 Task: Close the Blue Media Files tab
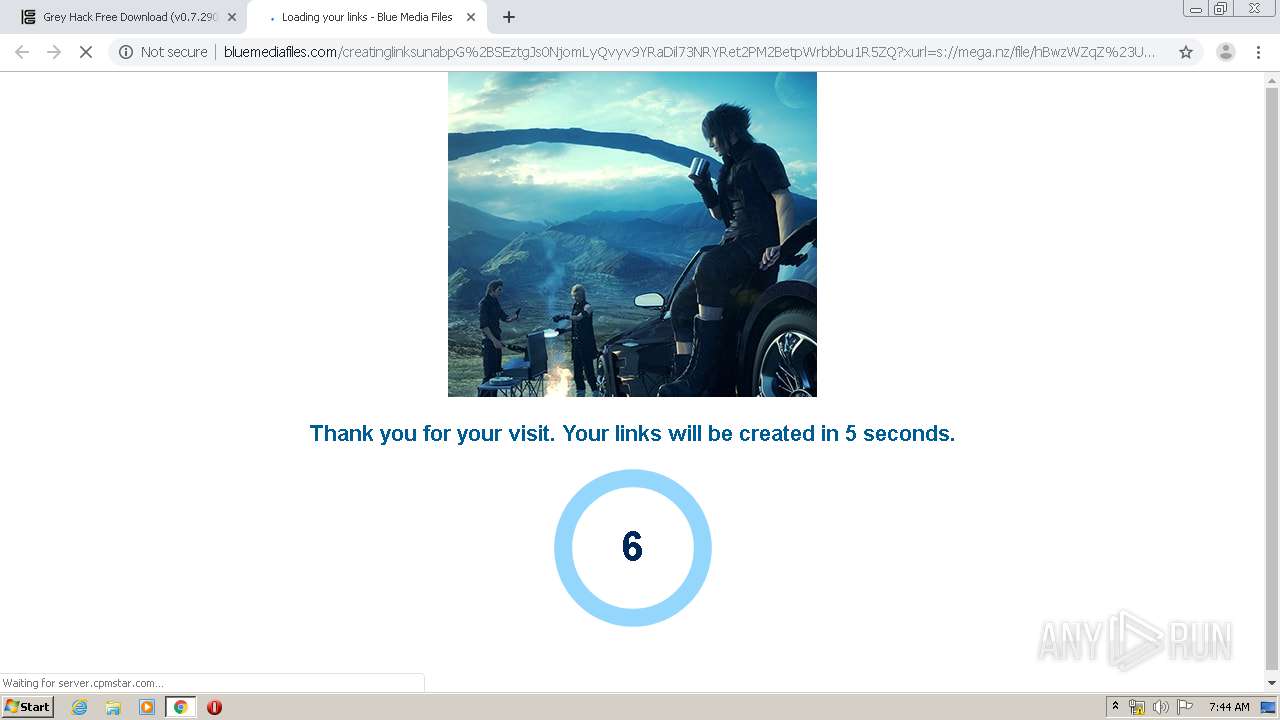(471, 17)
